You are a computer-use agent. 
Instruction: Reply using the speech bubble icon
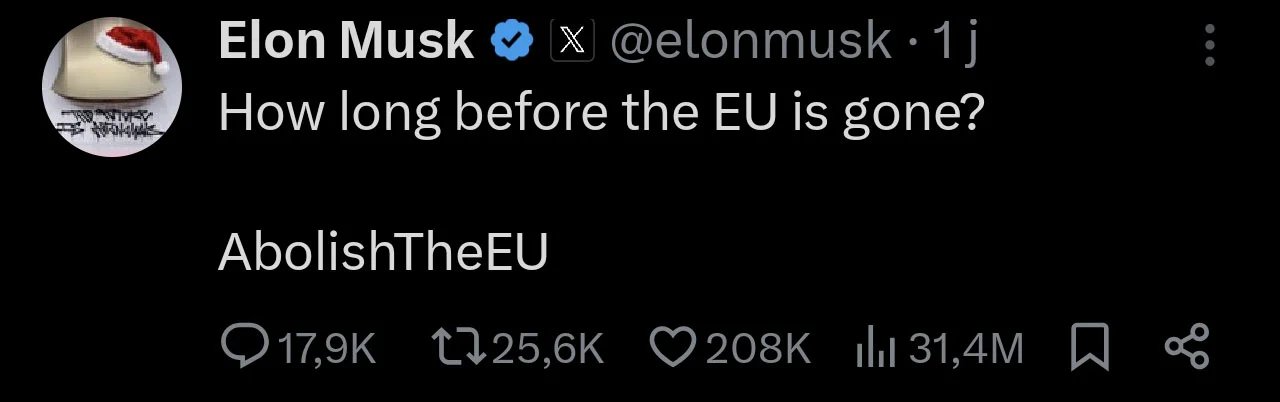240,347
